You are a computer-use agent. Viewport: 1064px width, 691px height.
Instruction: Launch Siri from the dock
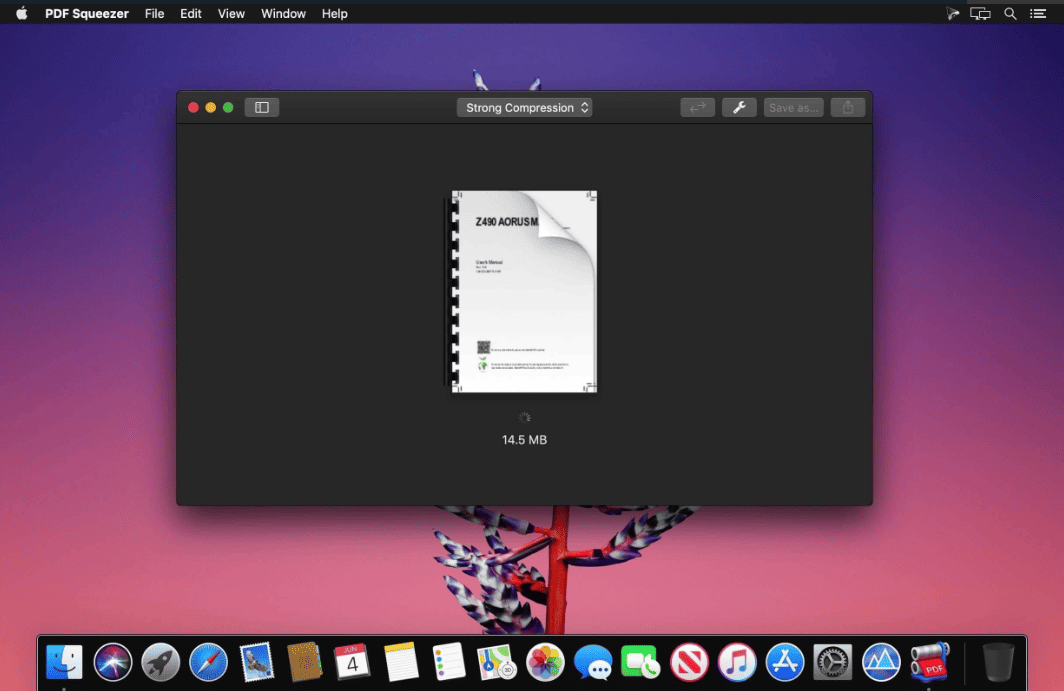point(113,662)
